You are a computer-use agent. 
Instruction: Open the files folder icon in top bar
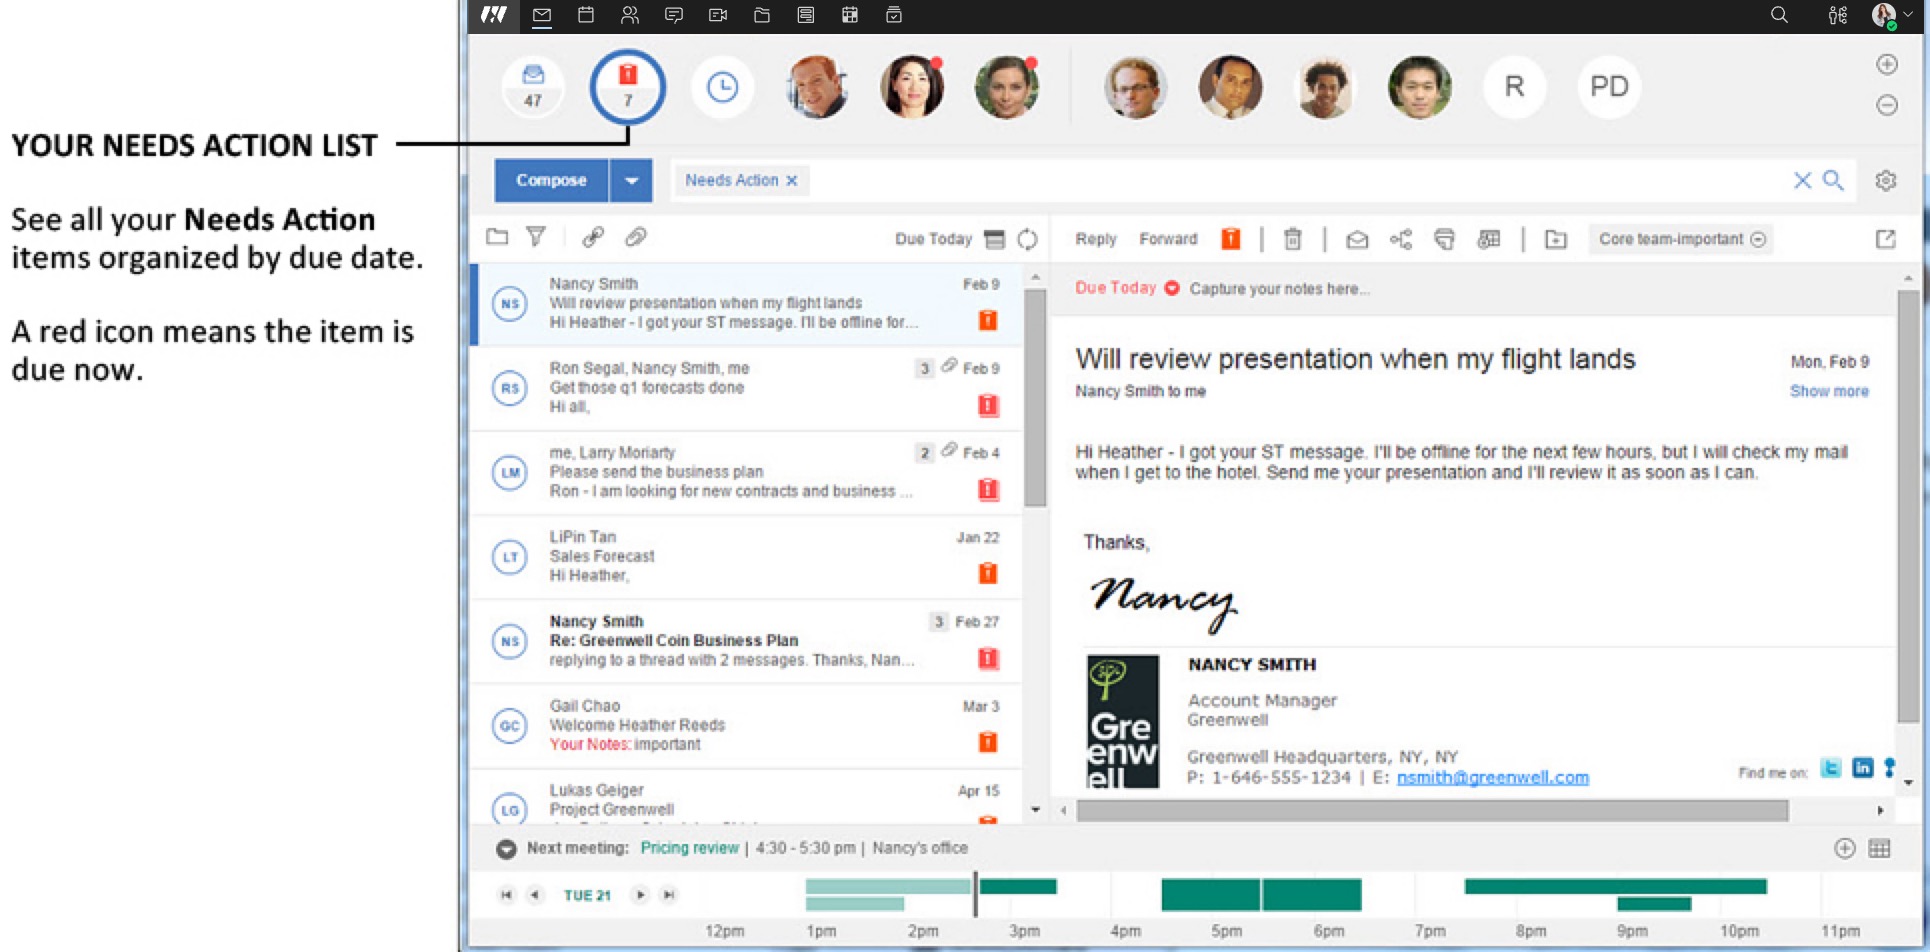click(762, 15)
